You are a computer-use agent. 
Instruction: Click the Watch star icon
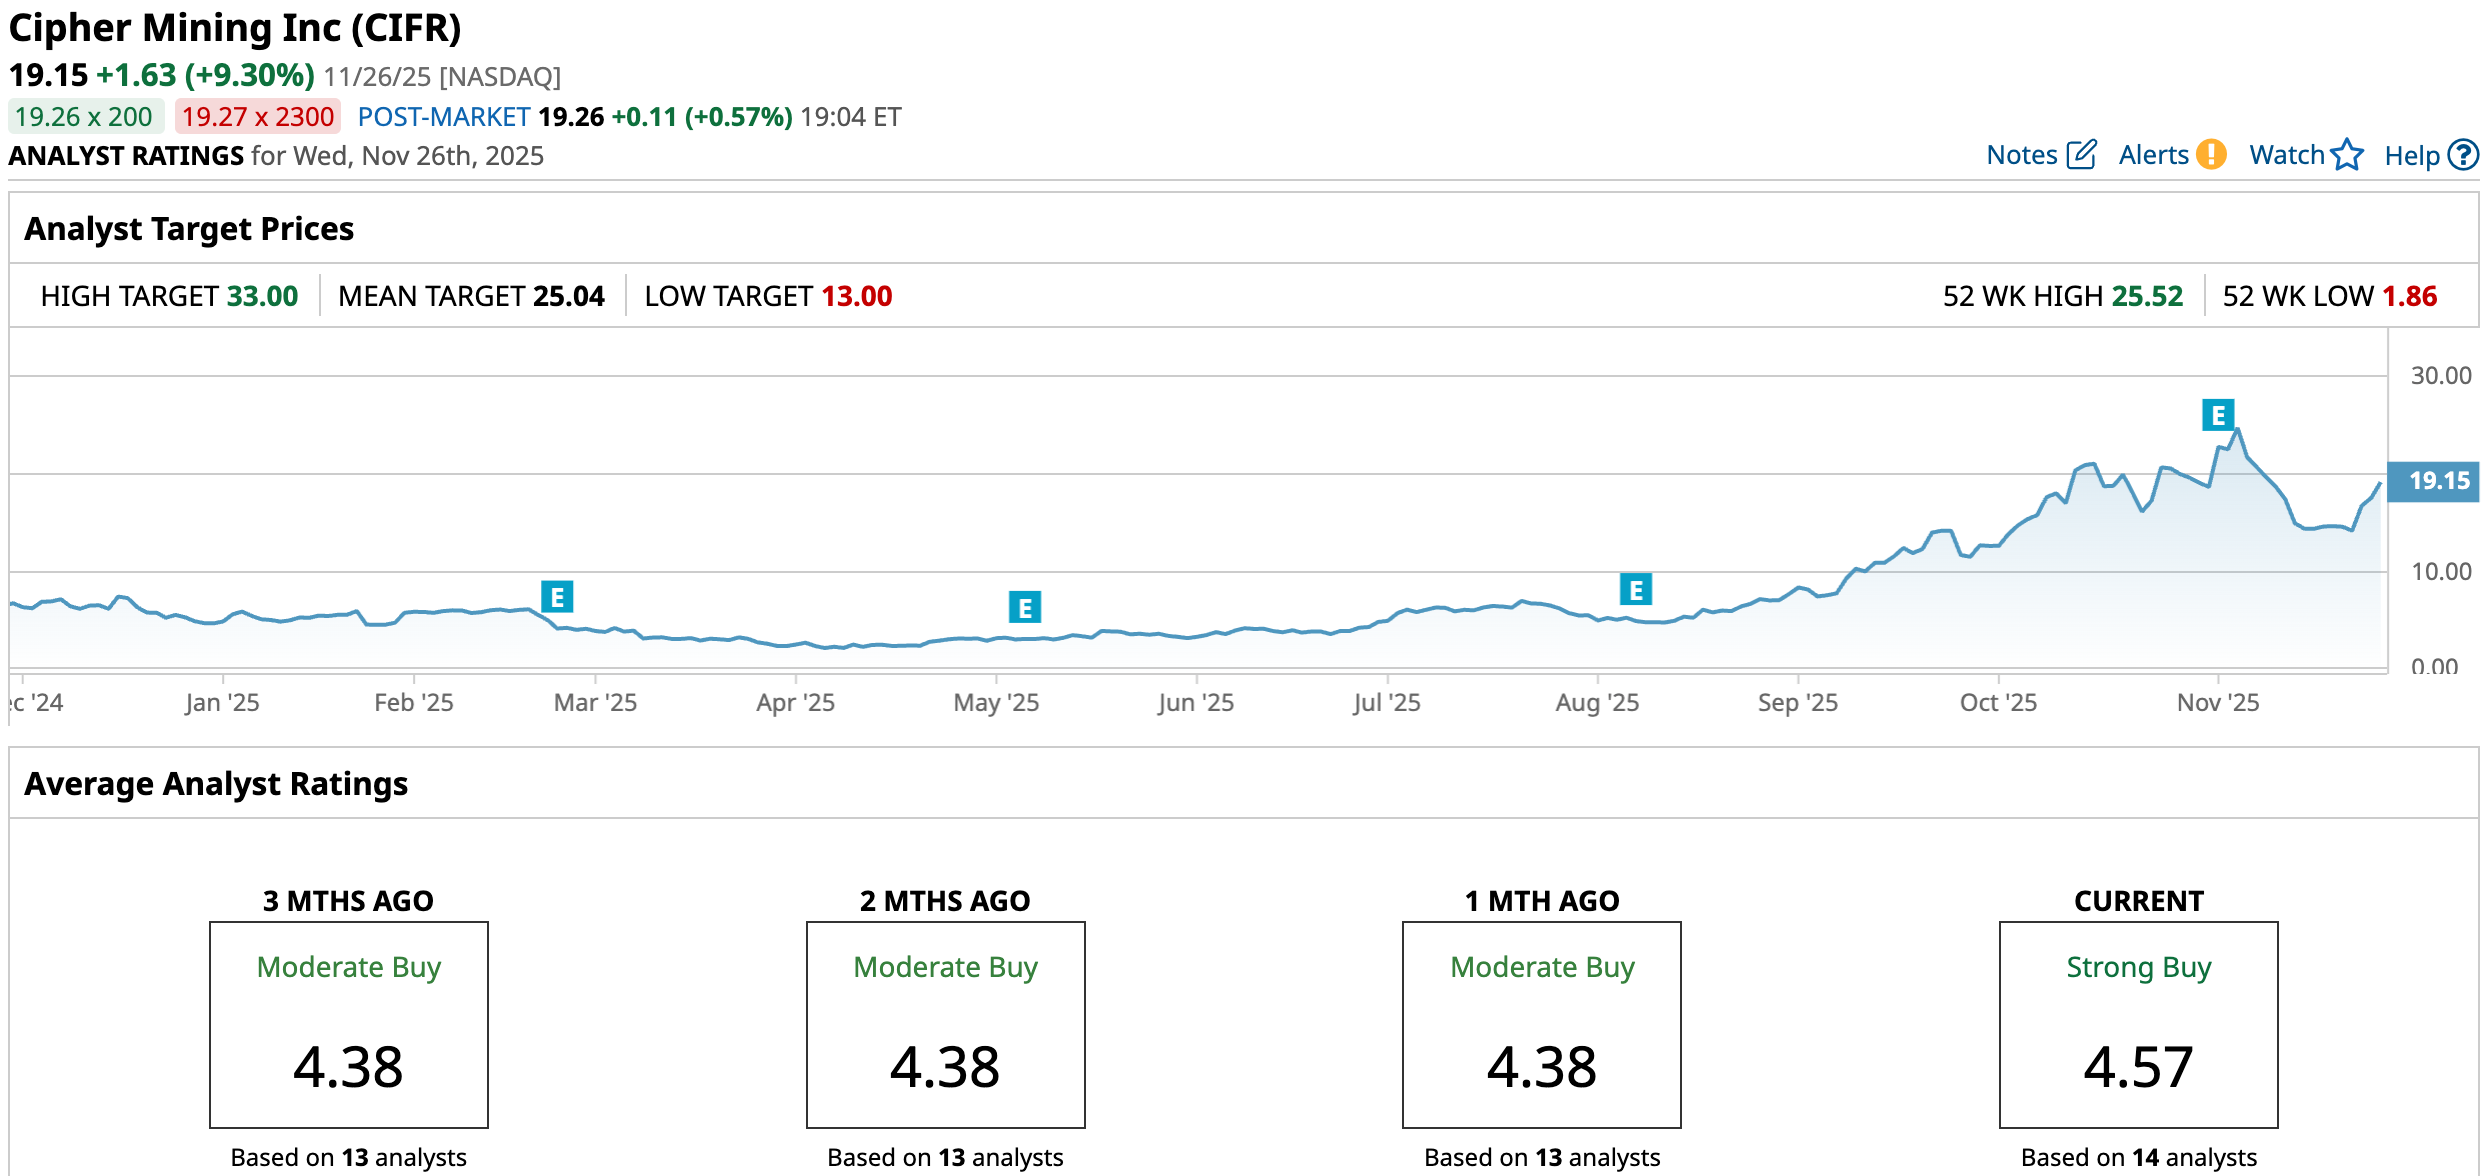2346,155
